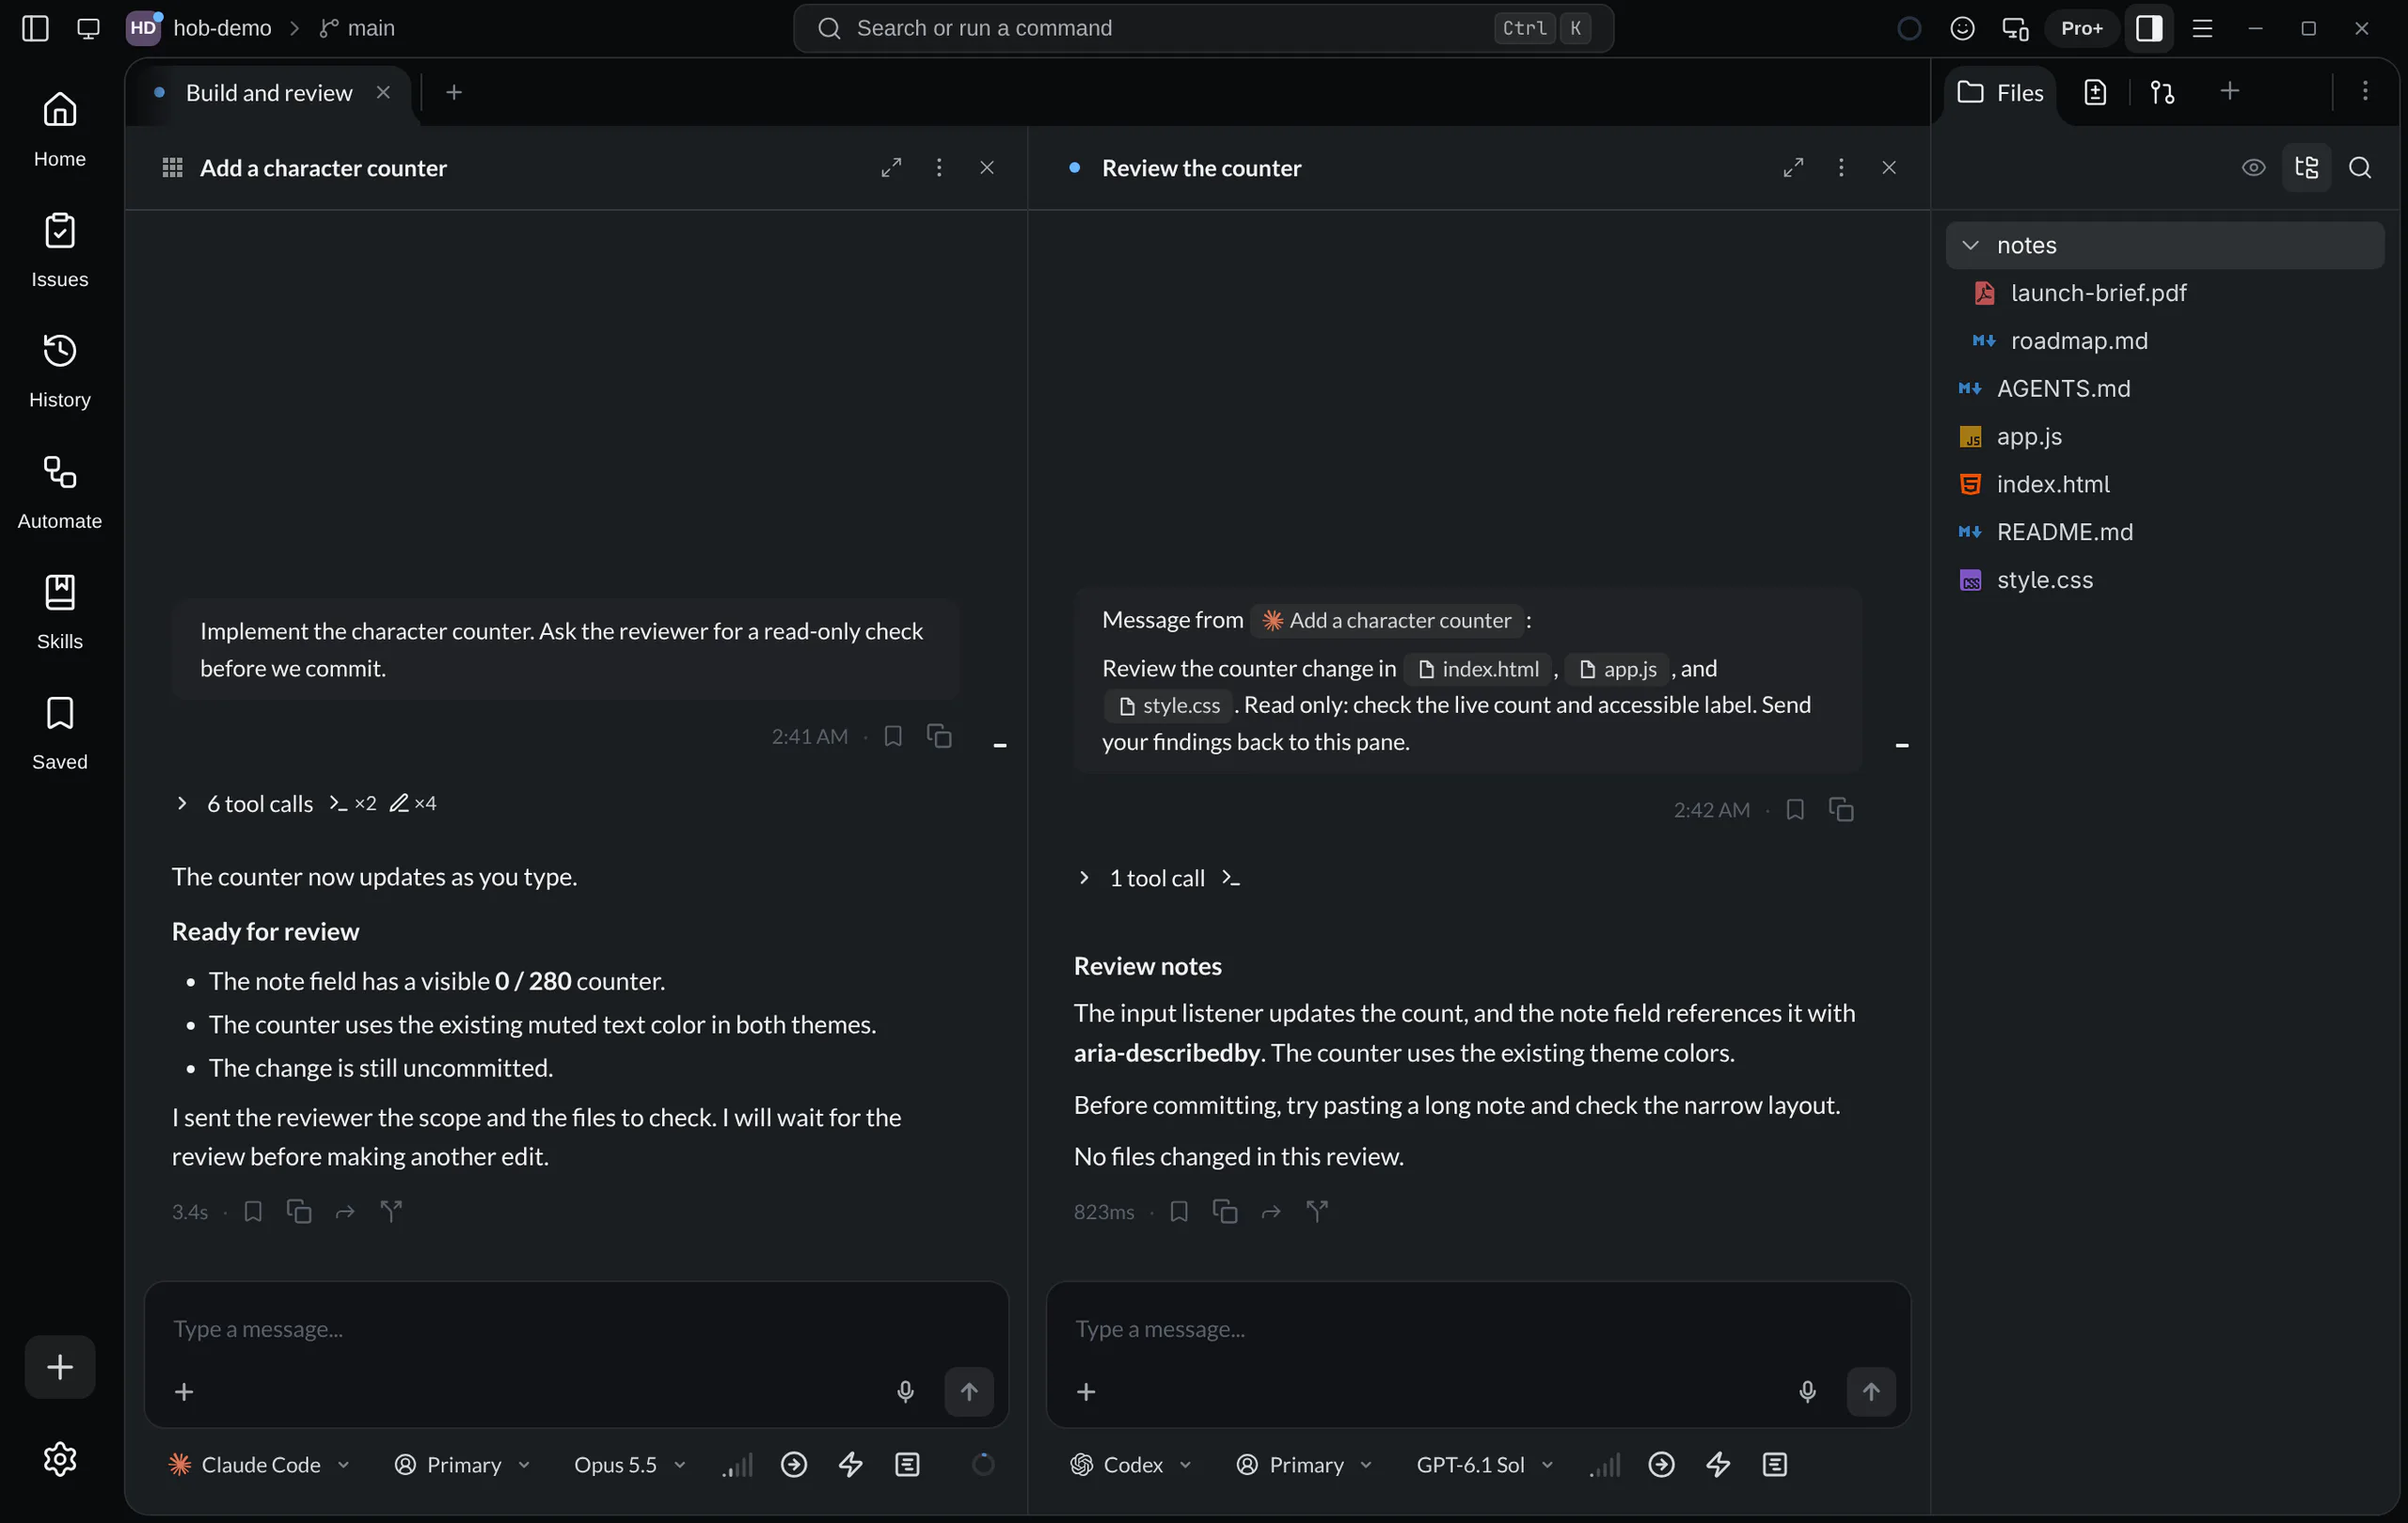The width and height of the screenshot is (2408, 1523).
Task: Click the signal strength bars next to GPT-6.1 Sol
Action: (1604, 1464)
